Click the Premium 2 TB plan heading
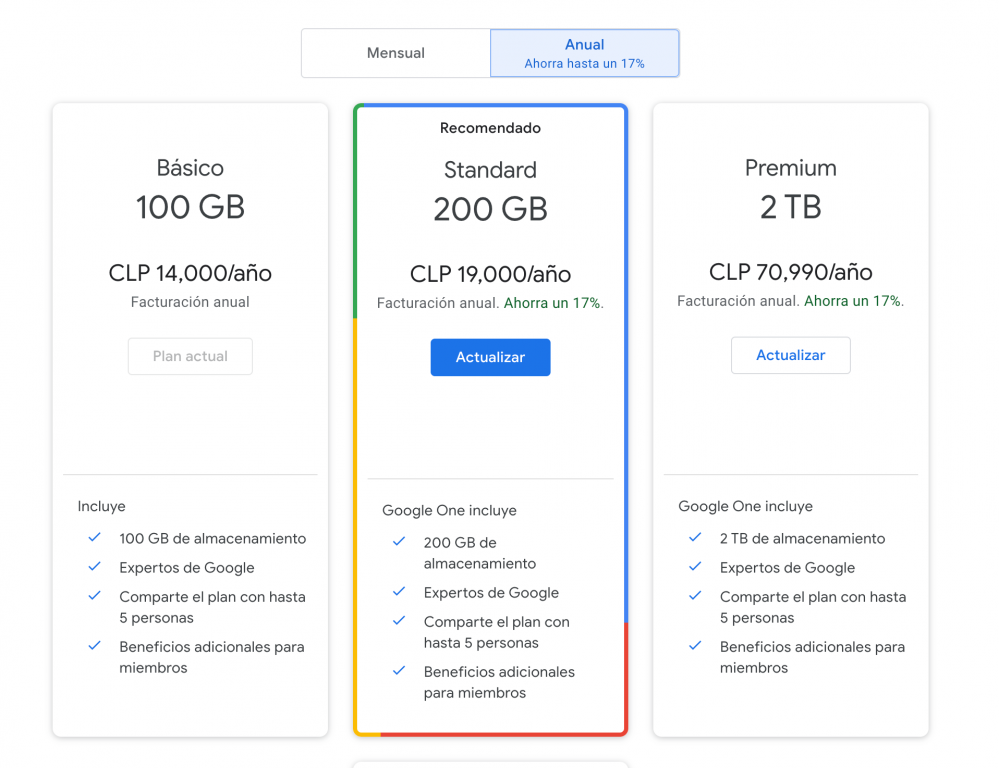The height and width of the screenshot is (768, 999). click(790, 189)
